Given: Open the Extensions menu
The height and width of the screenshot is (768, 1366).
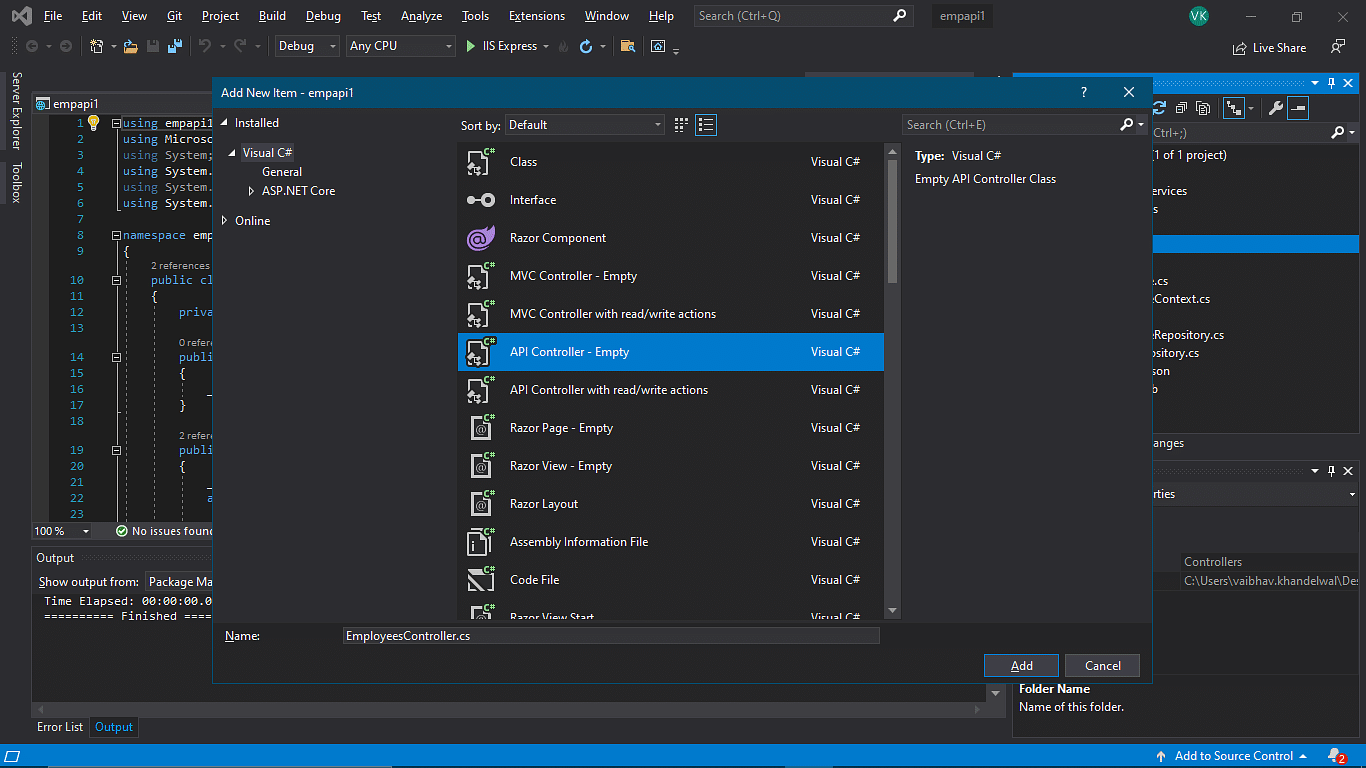Looking at the screenshot, I should (536, 16).
